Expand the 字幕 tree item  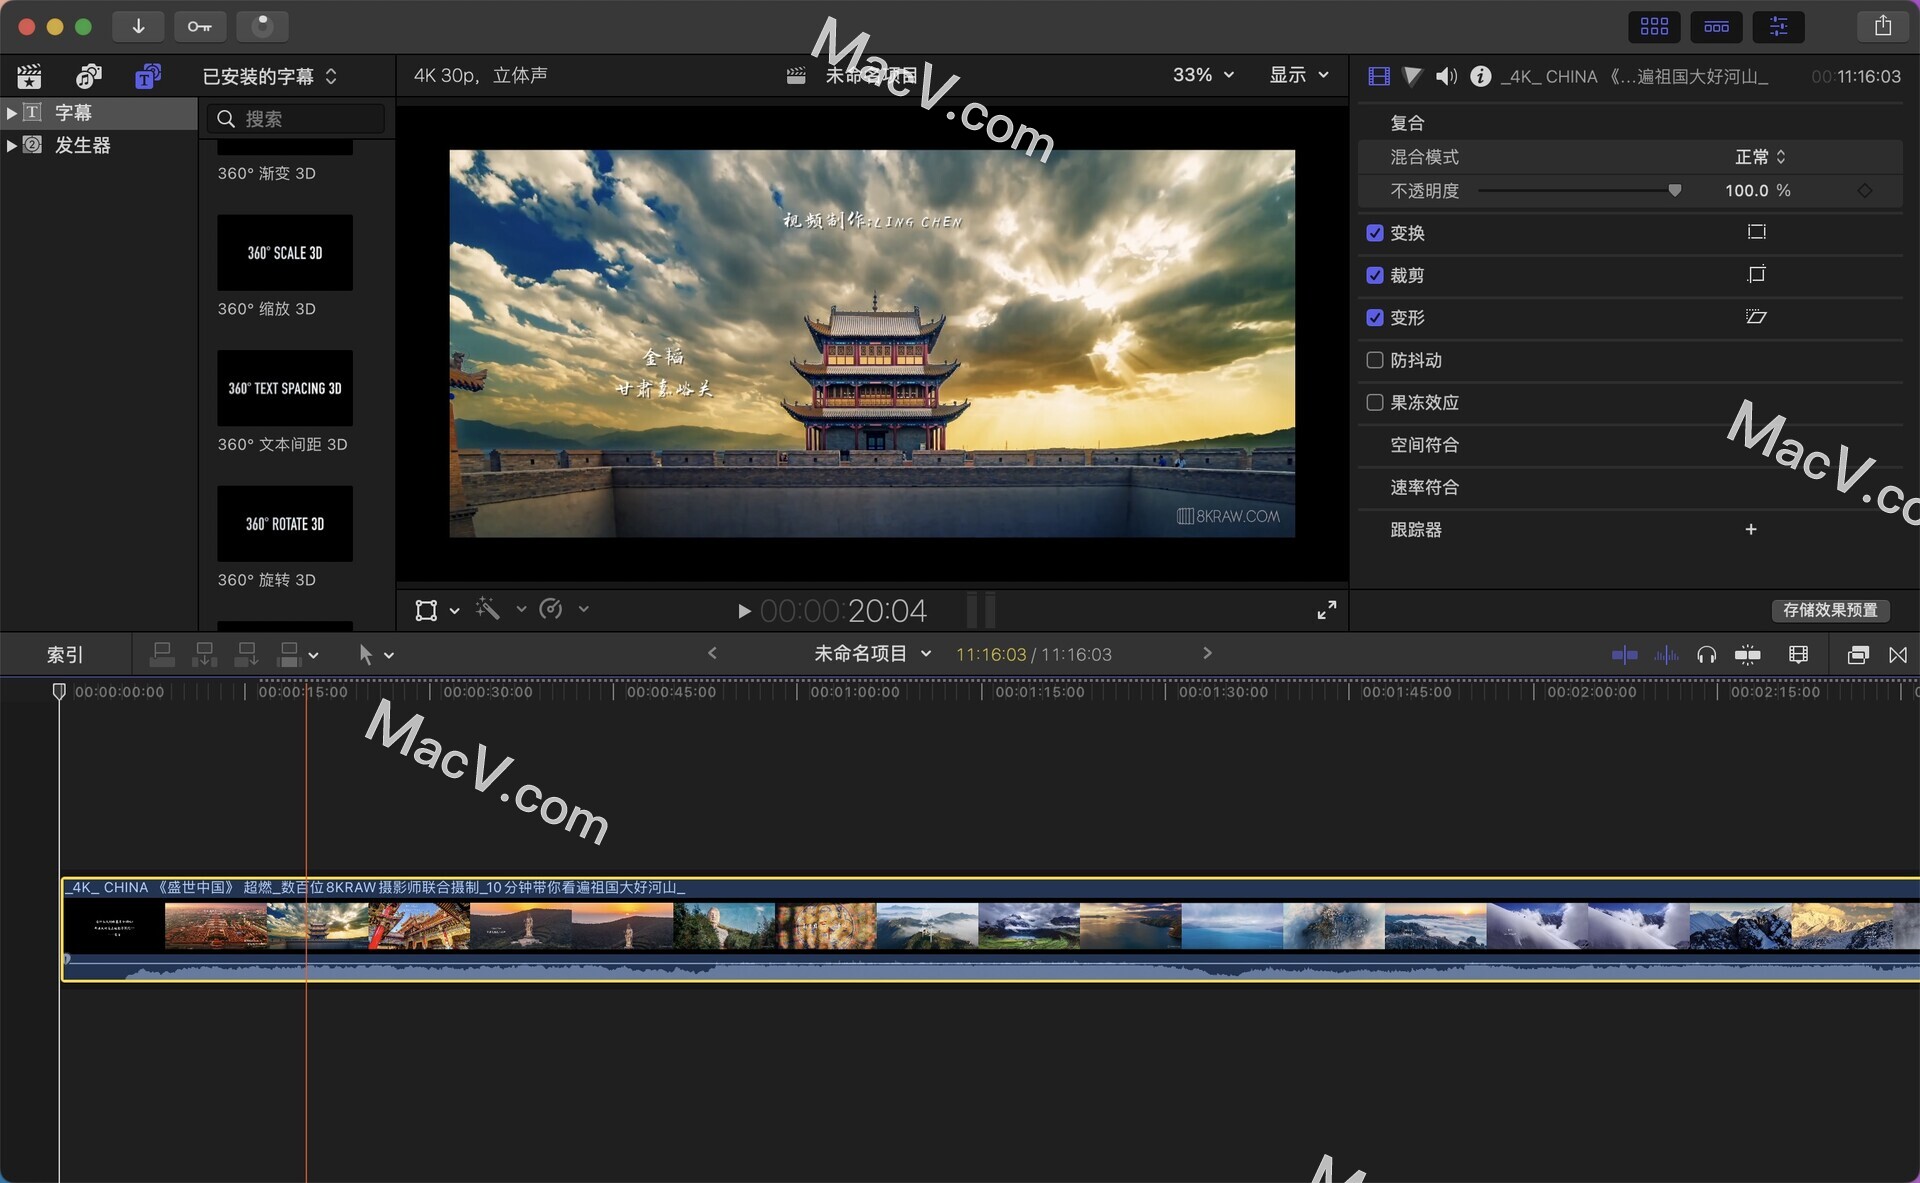click(11, 113)
